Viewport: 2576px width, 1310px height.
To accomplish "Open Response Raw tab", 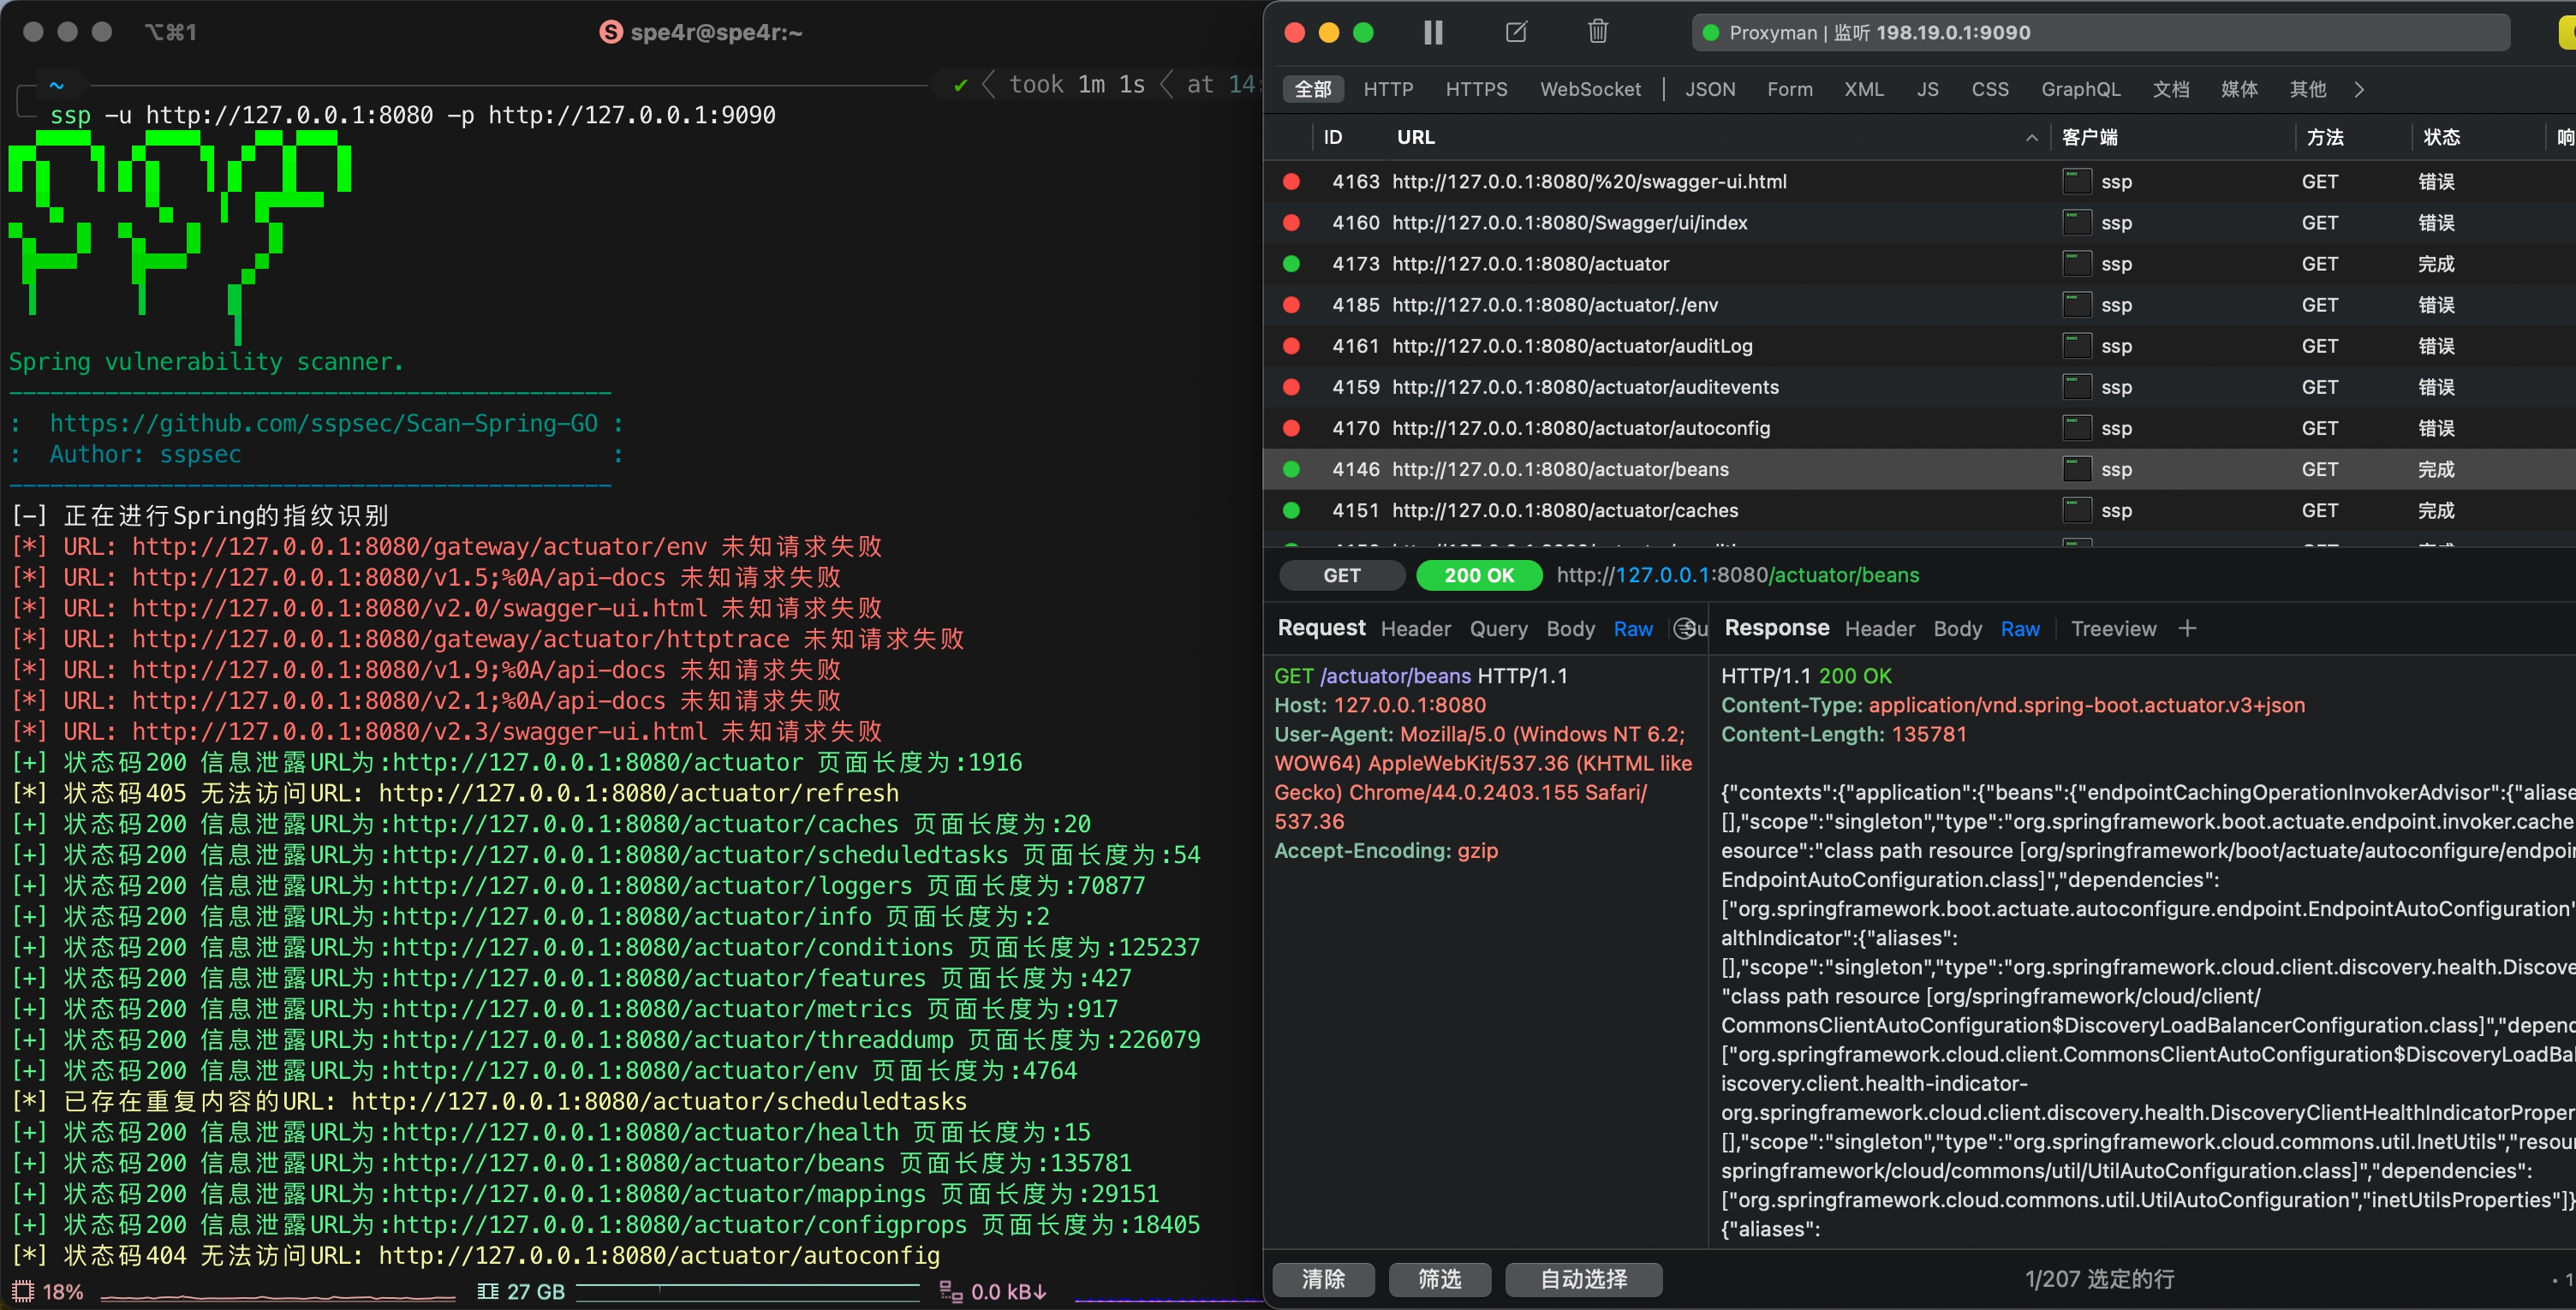I will [x=2020, y=629].
